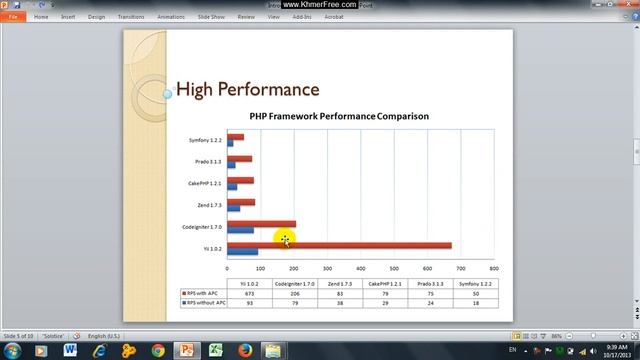The image size is (640, 360).
Task: Select Normal view button in status bar
Action: point(517,336)
